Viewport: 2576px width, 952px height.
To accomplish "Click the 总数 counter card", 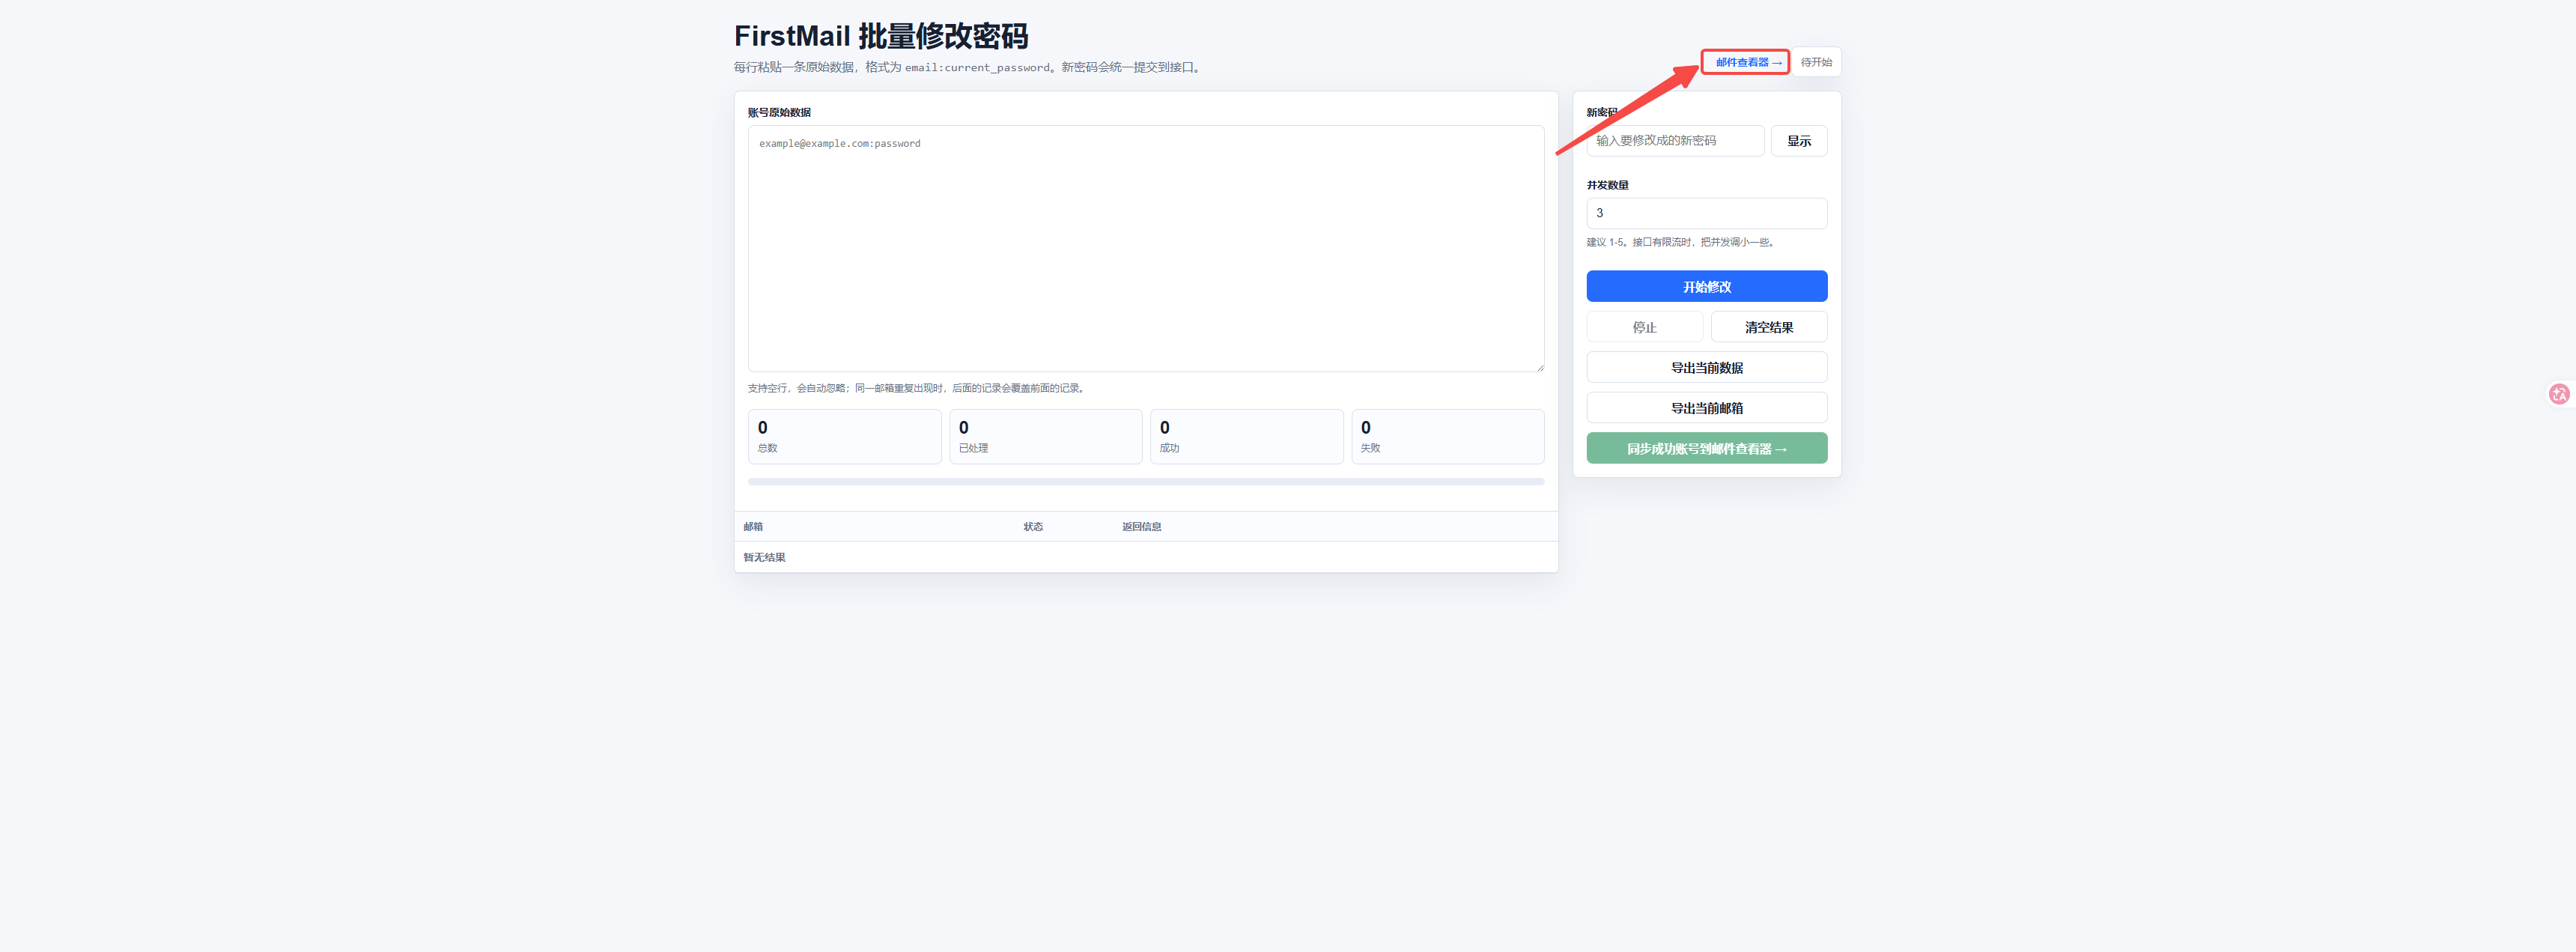I will coord(844,436).
